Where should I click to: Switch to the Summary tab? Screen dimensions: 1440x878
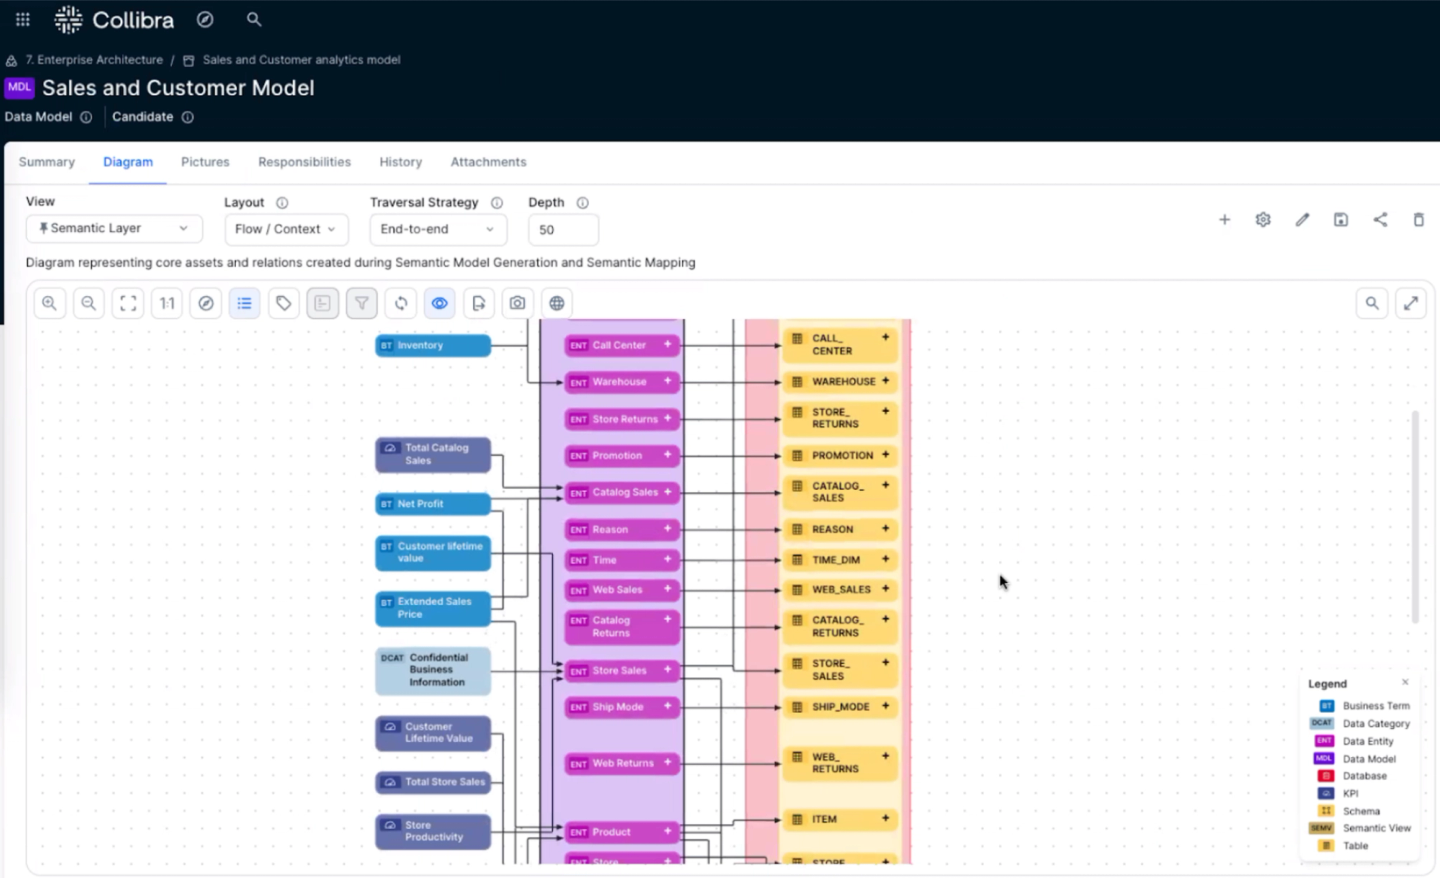pyautogui.click(x=47, y=162)
